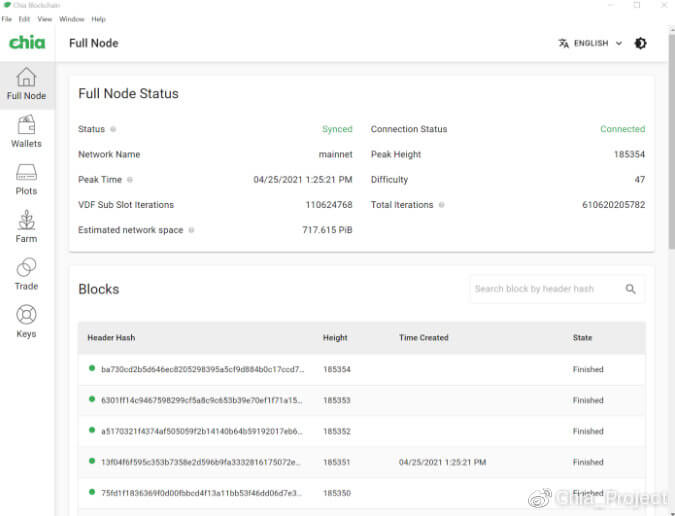Click Time Created cell of block 185351
The image size is (675, 516).
(x=442, y=462)
